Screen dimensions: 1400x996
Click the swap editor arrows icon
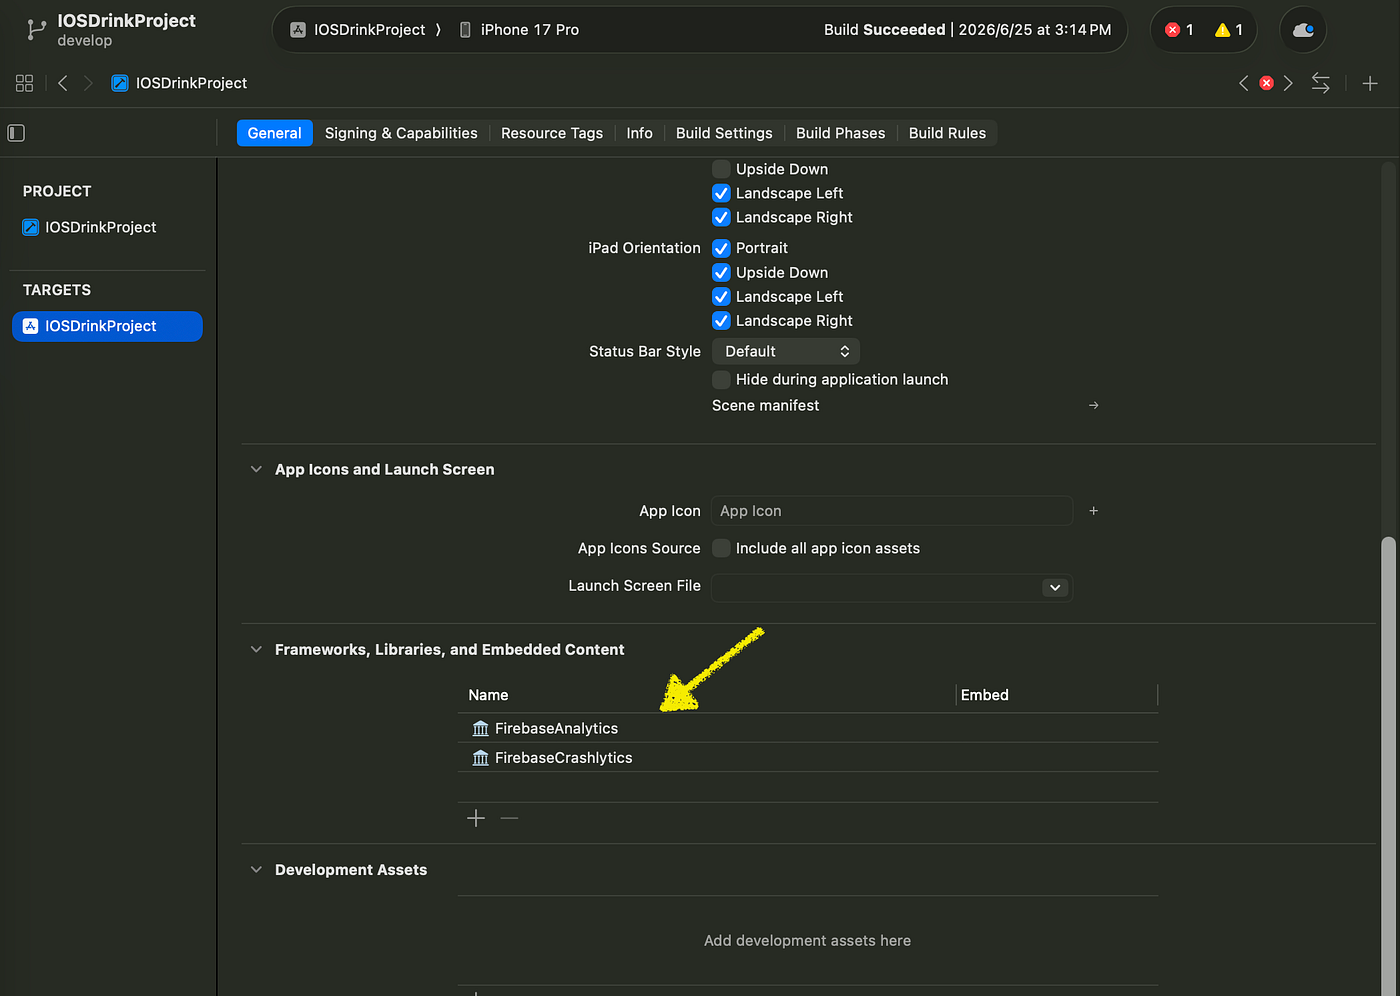(x=1320, y=83)
